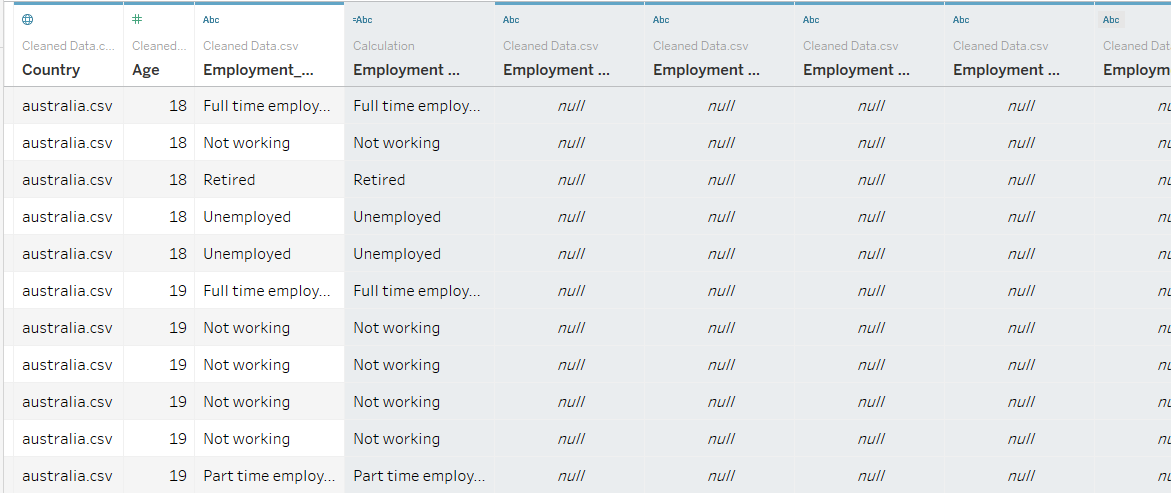Click the =Abc calculated field type icon
This screenshot has height=493, width=1171.
click(362, 19)
